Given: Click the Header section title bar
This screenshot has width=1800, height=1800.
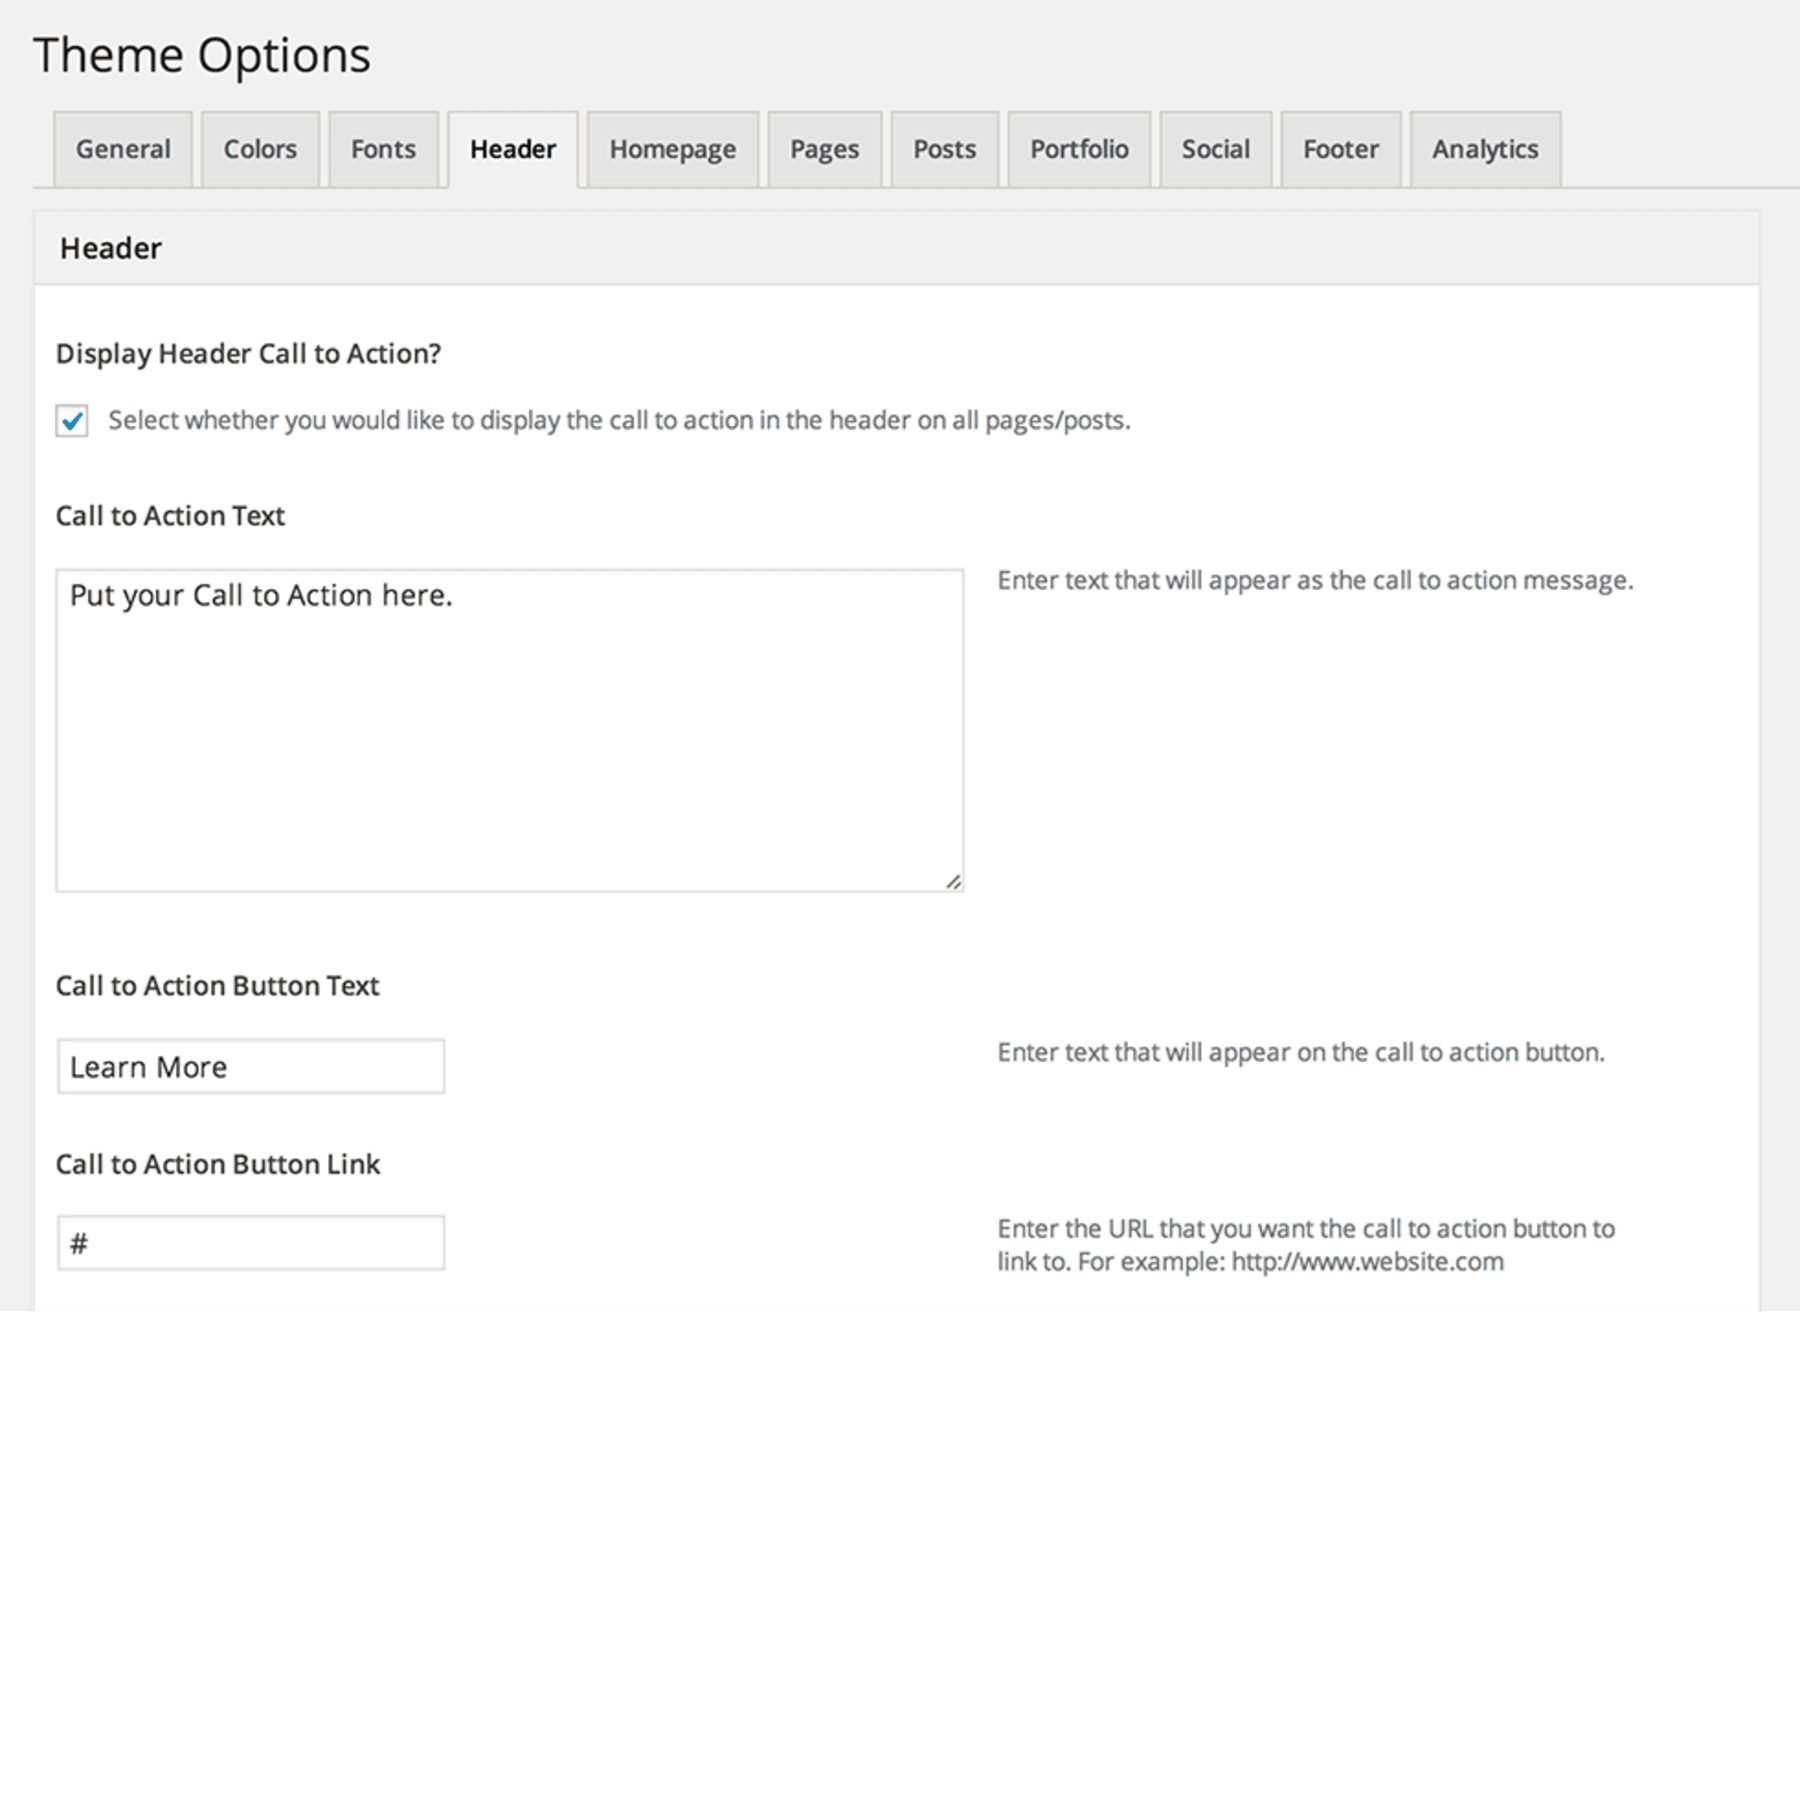Looking at the screenshot, I should (897, 248).
